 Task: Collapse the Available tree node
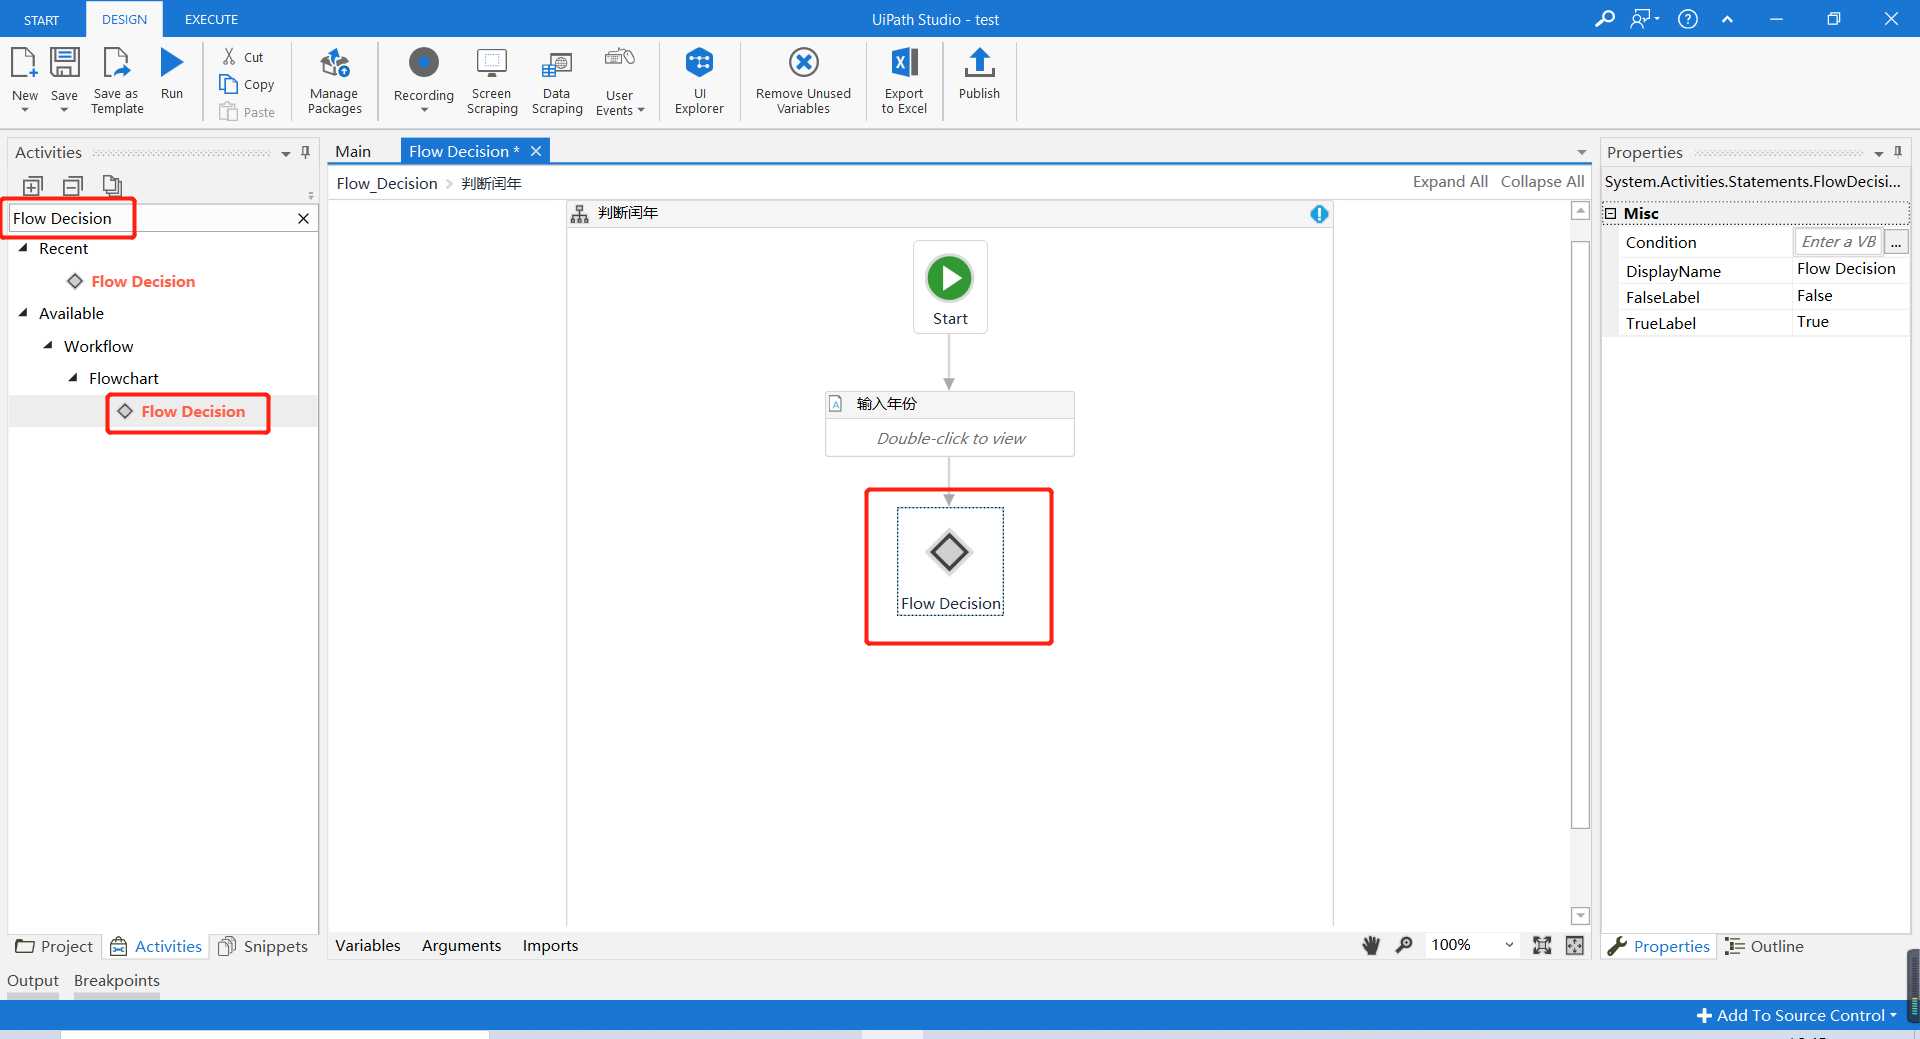point(24,313)
